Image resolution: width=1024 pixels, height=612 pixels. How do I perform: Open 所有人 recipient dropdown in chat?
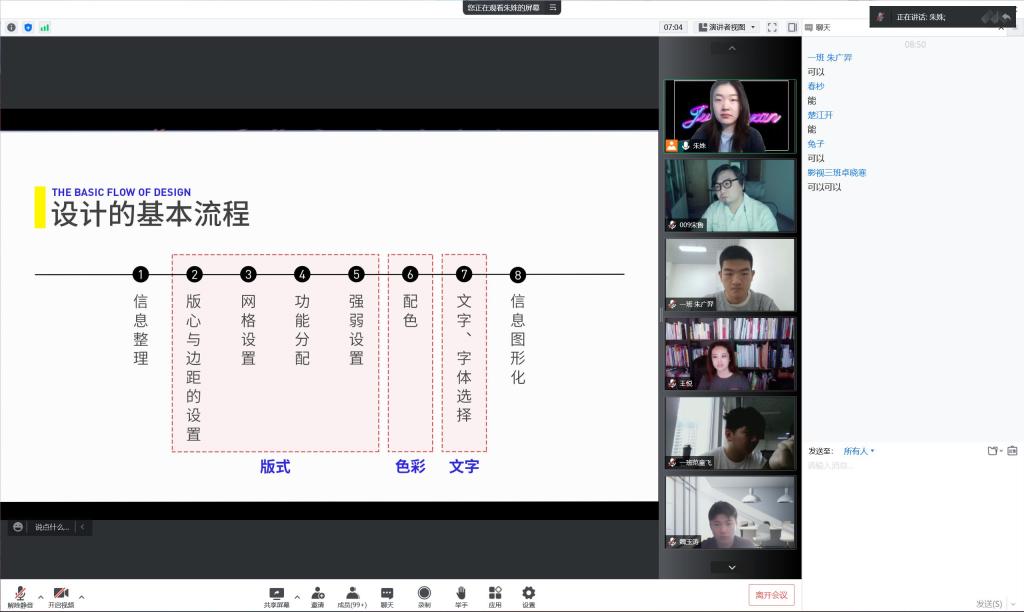[x=858, y=451]
